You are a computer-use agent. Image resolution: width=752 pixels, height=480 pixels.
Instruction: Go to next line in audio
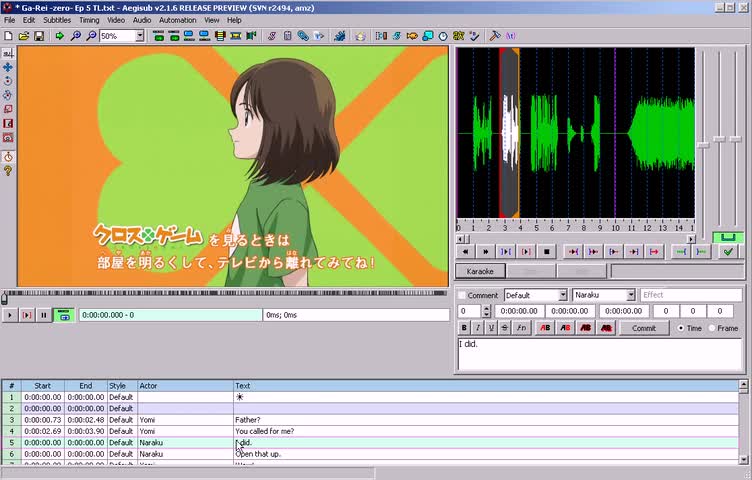[x=485, y=251]
